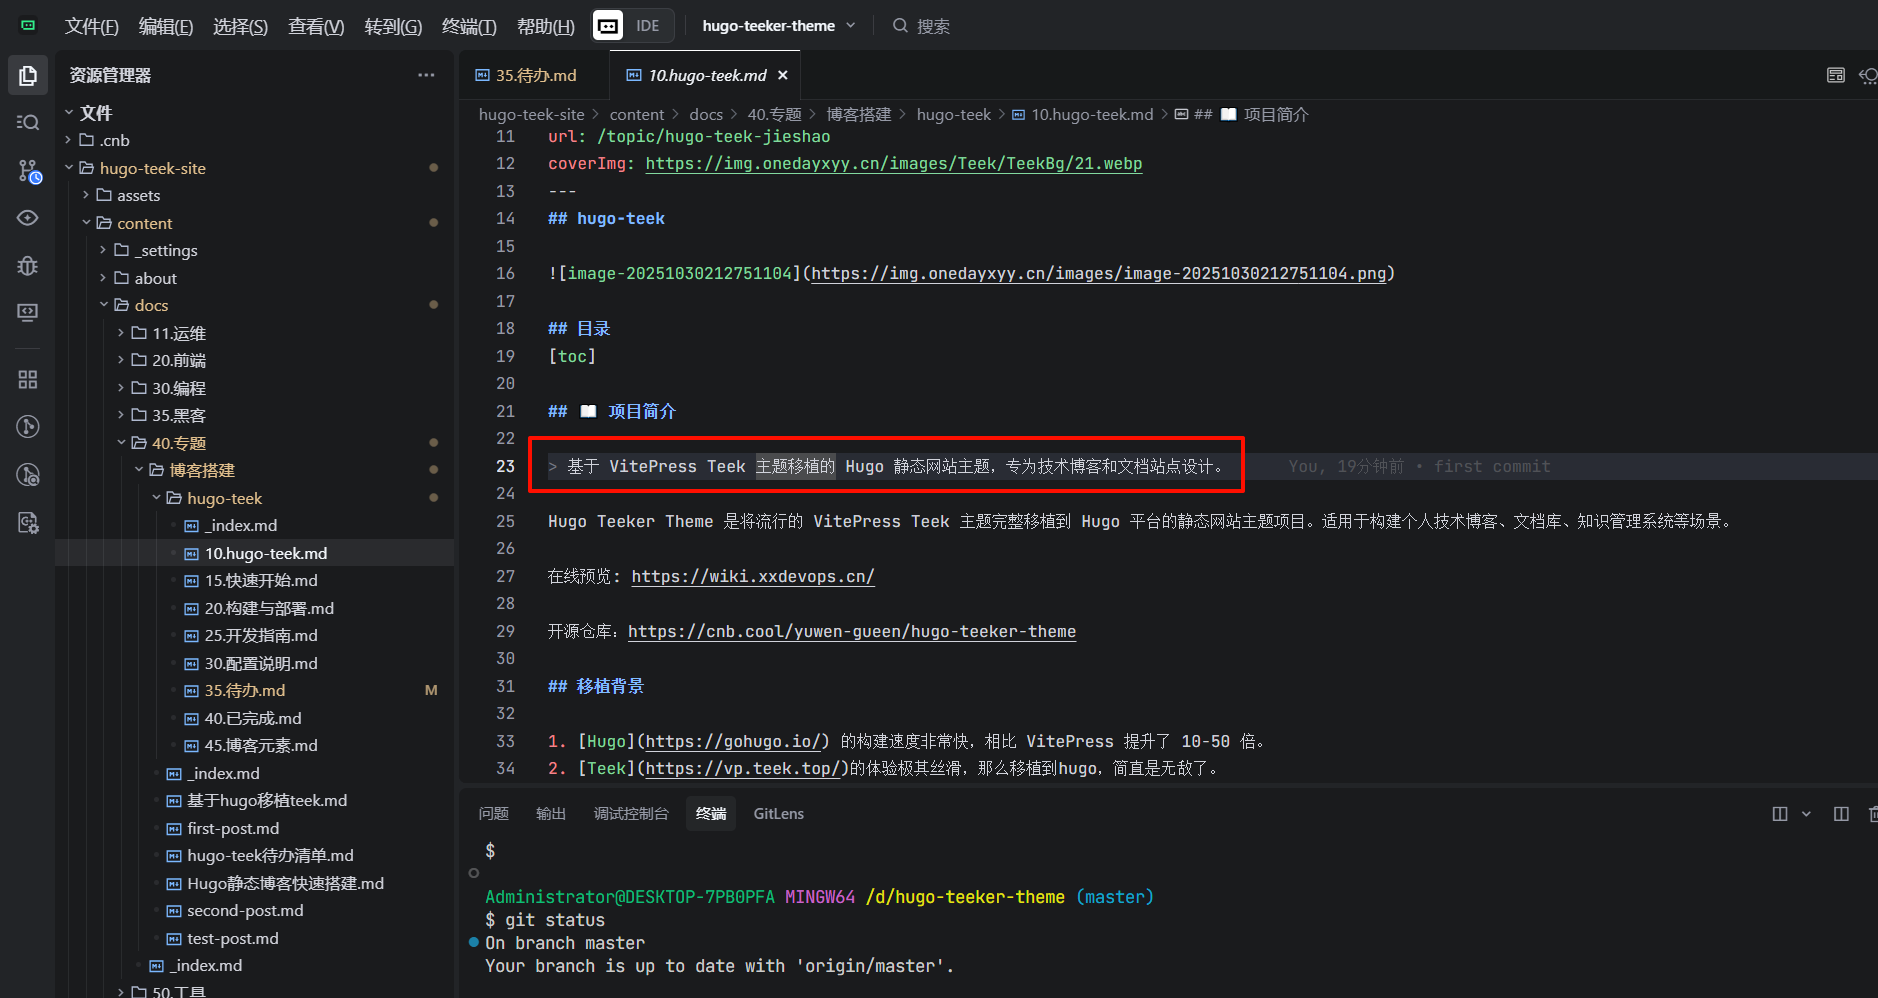The height and width of the screenshot is (998, 1878).
Task: Open the hugo-teeker-theme project dropdown
Action: click(x=778, y=26)
